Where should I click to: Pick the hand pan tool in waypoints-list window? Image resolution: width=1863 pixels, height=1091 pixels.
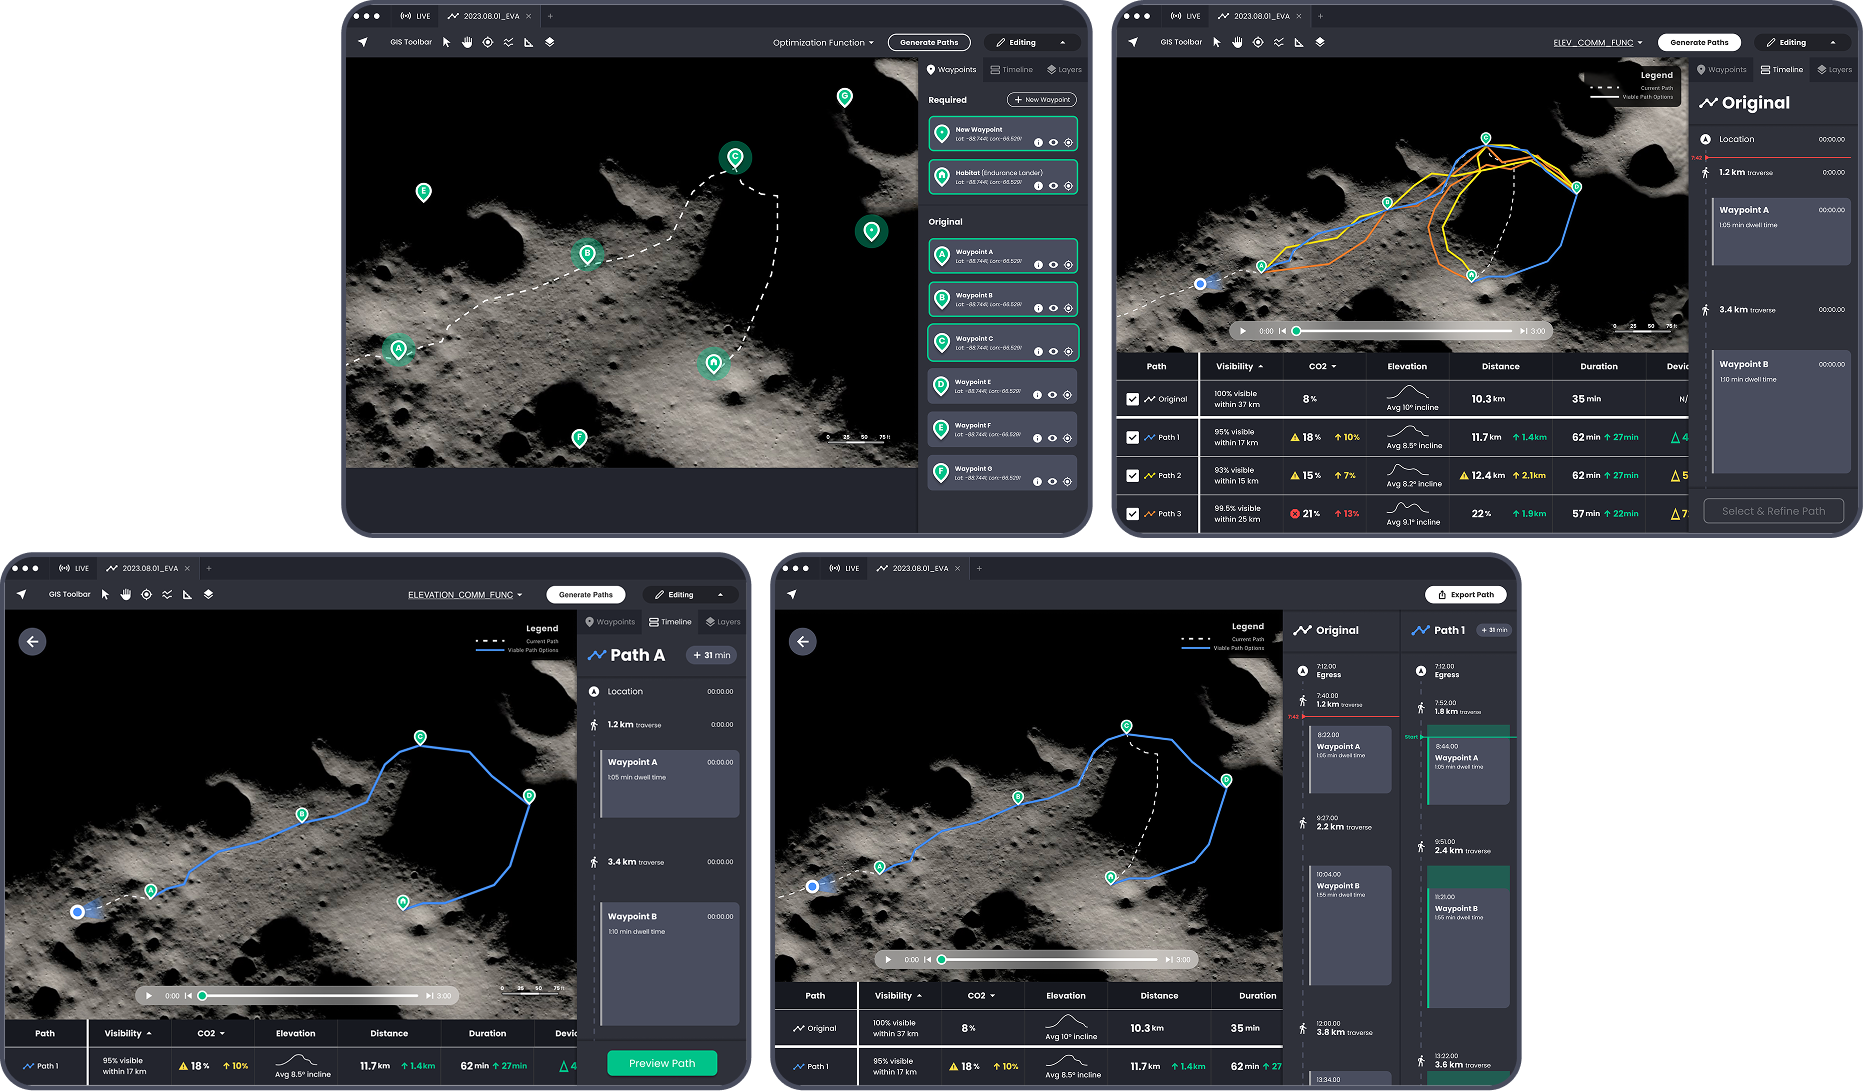pos(467,42)
